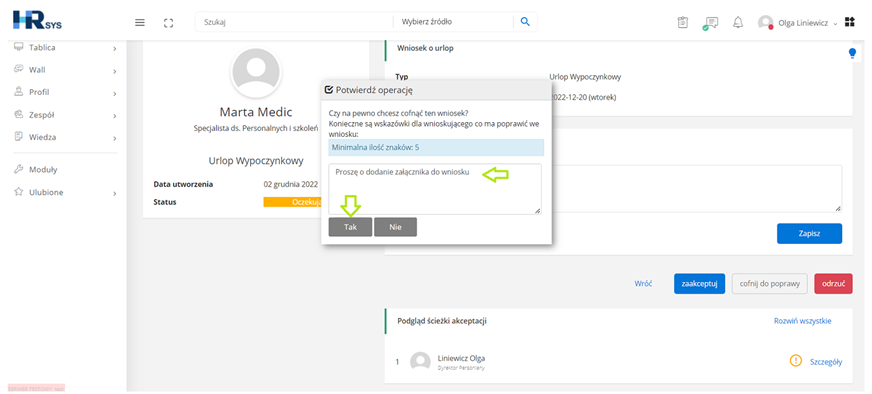Open the apps grid icon
872x394 pixels.
[849, 22]
